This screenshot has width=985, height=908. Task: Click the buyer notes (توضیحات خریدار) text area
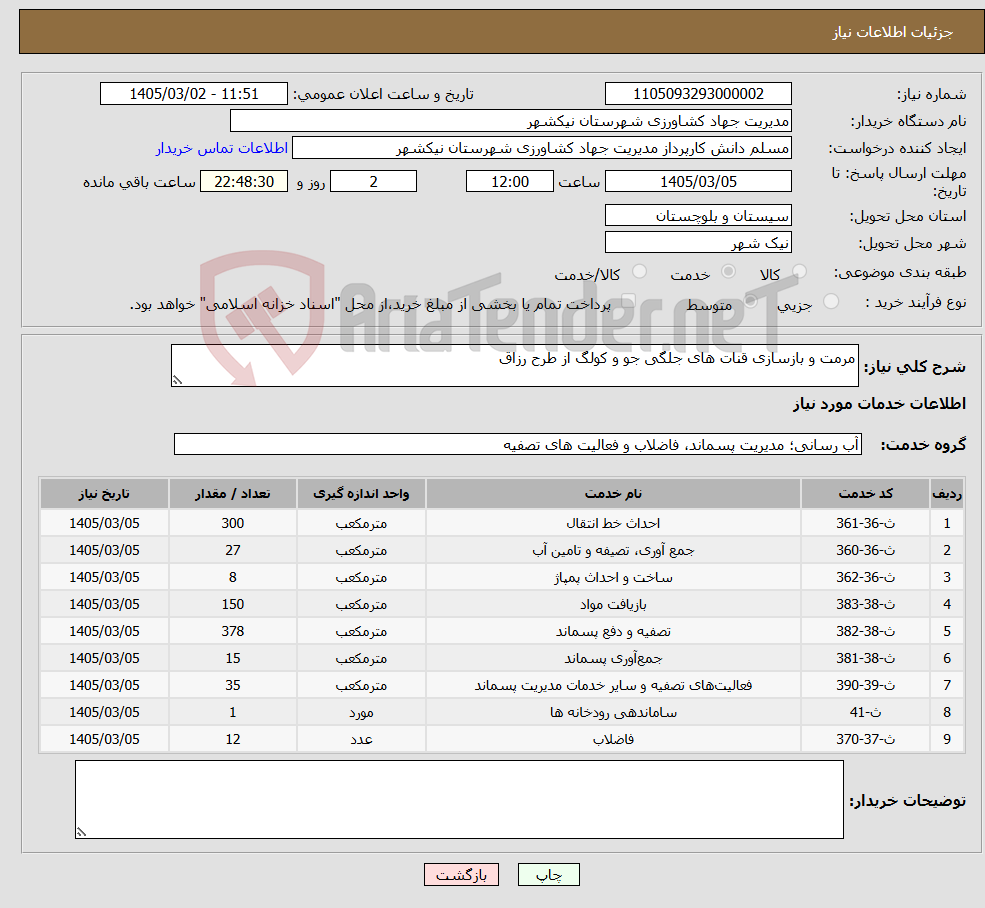(459, 799)
